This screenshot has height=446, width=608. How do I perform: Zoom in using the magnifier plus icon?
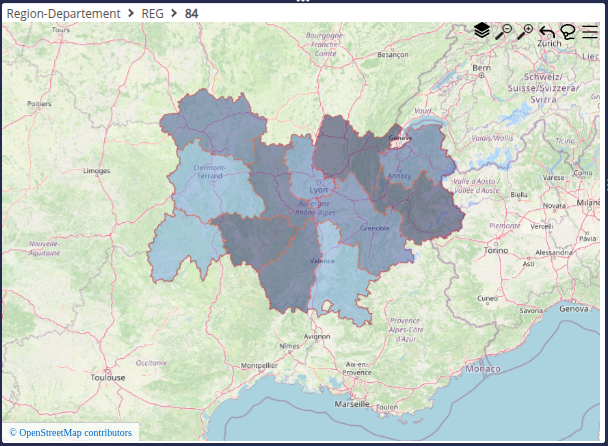point(525,31)
